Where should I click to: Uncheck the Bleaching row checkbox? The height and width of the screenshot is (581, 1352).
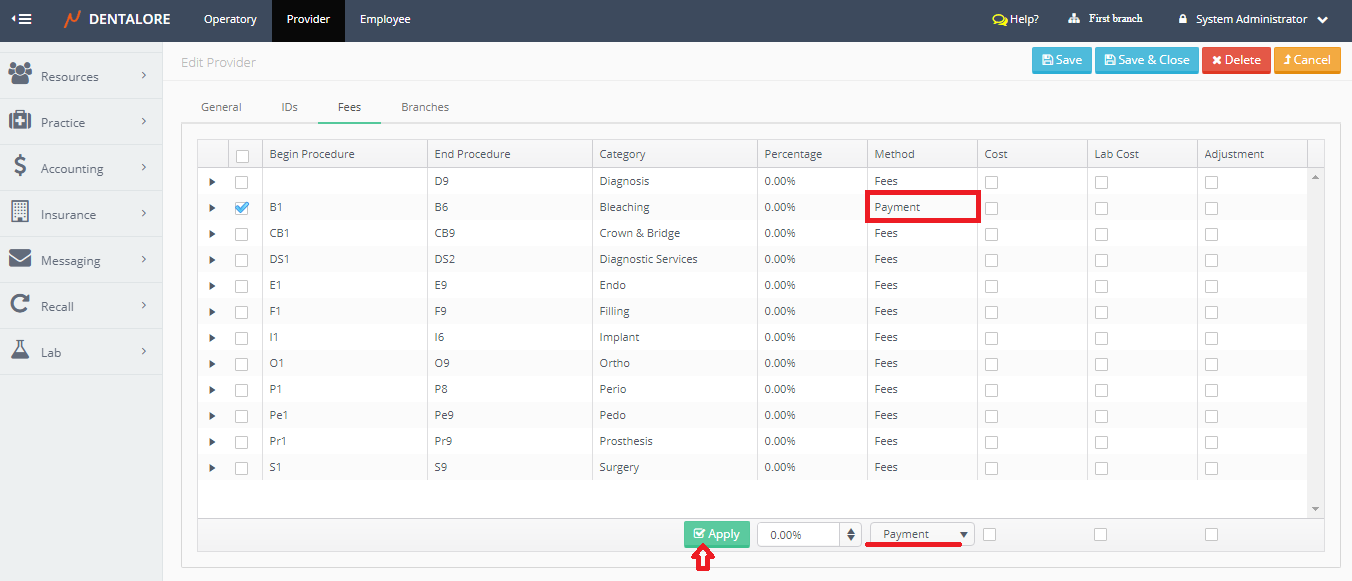click(x=242, y=208)
